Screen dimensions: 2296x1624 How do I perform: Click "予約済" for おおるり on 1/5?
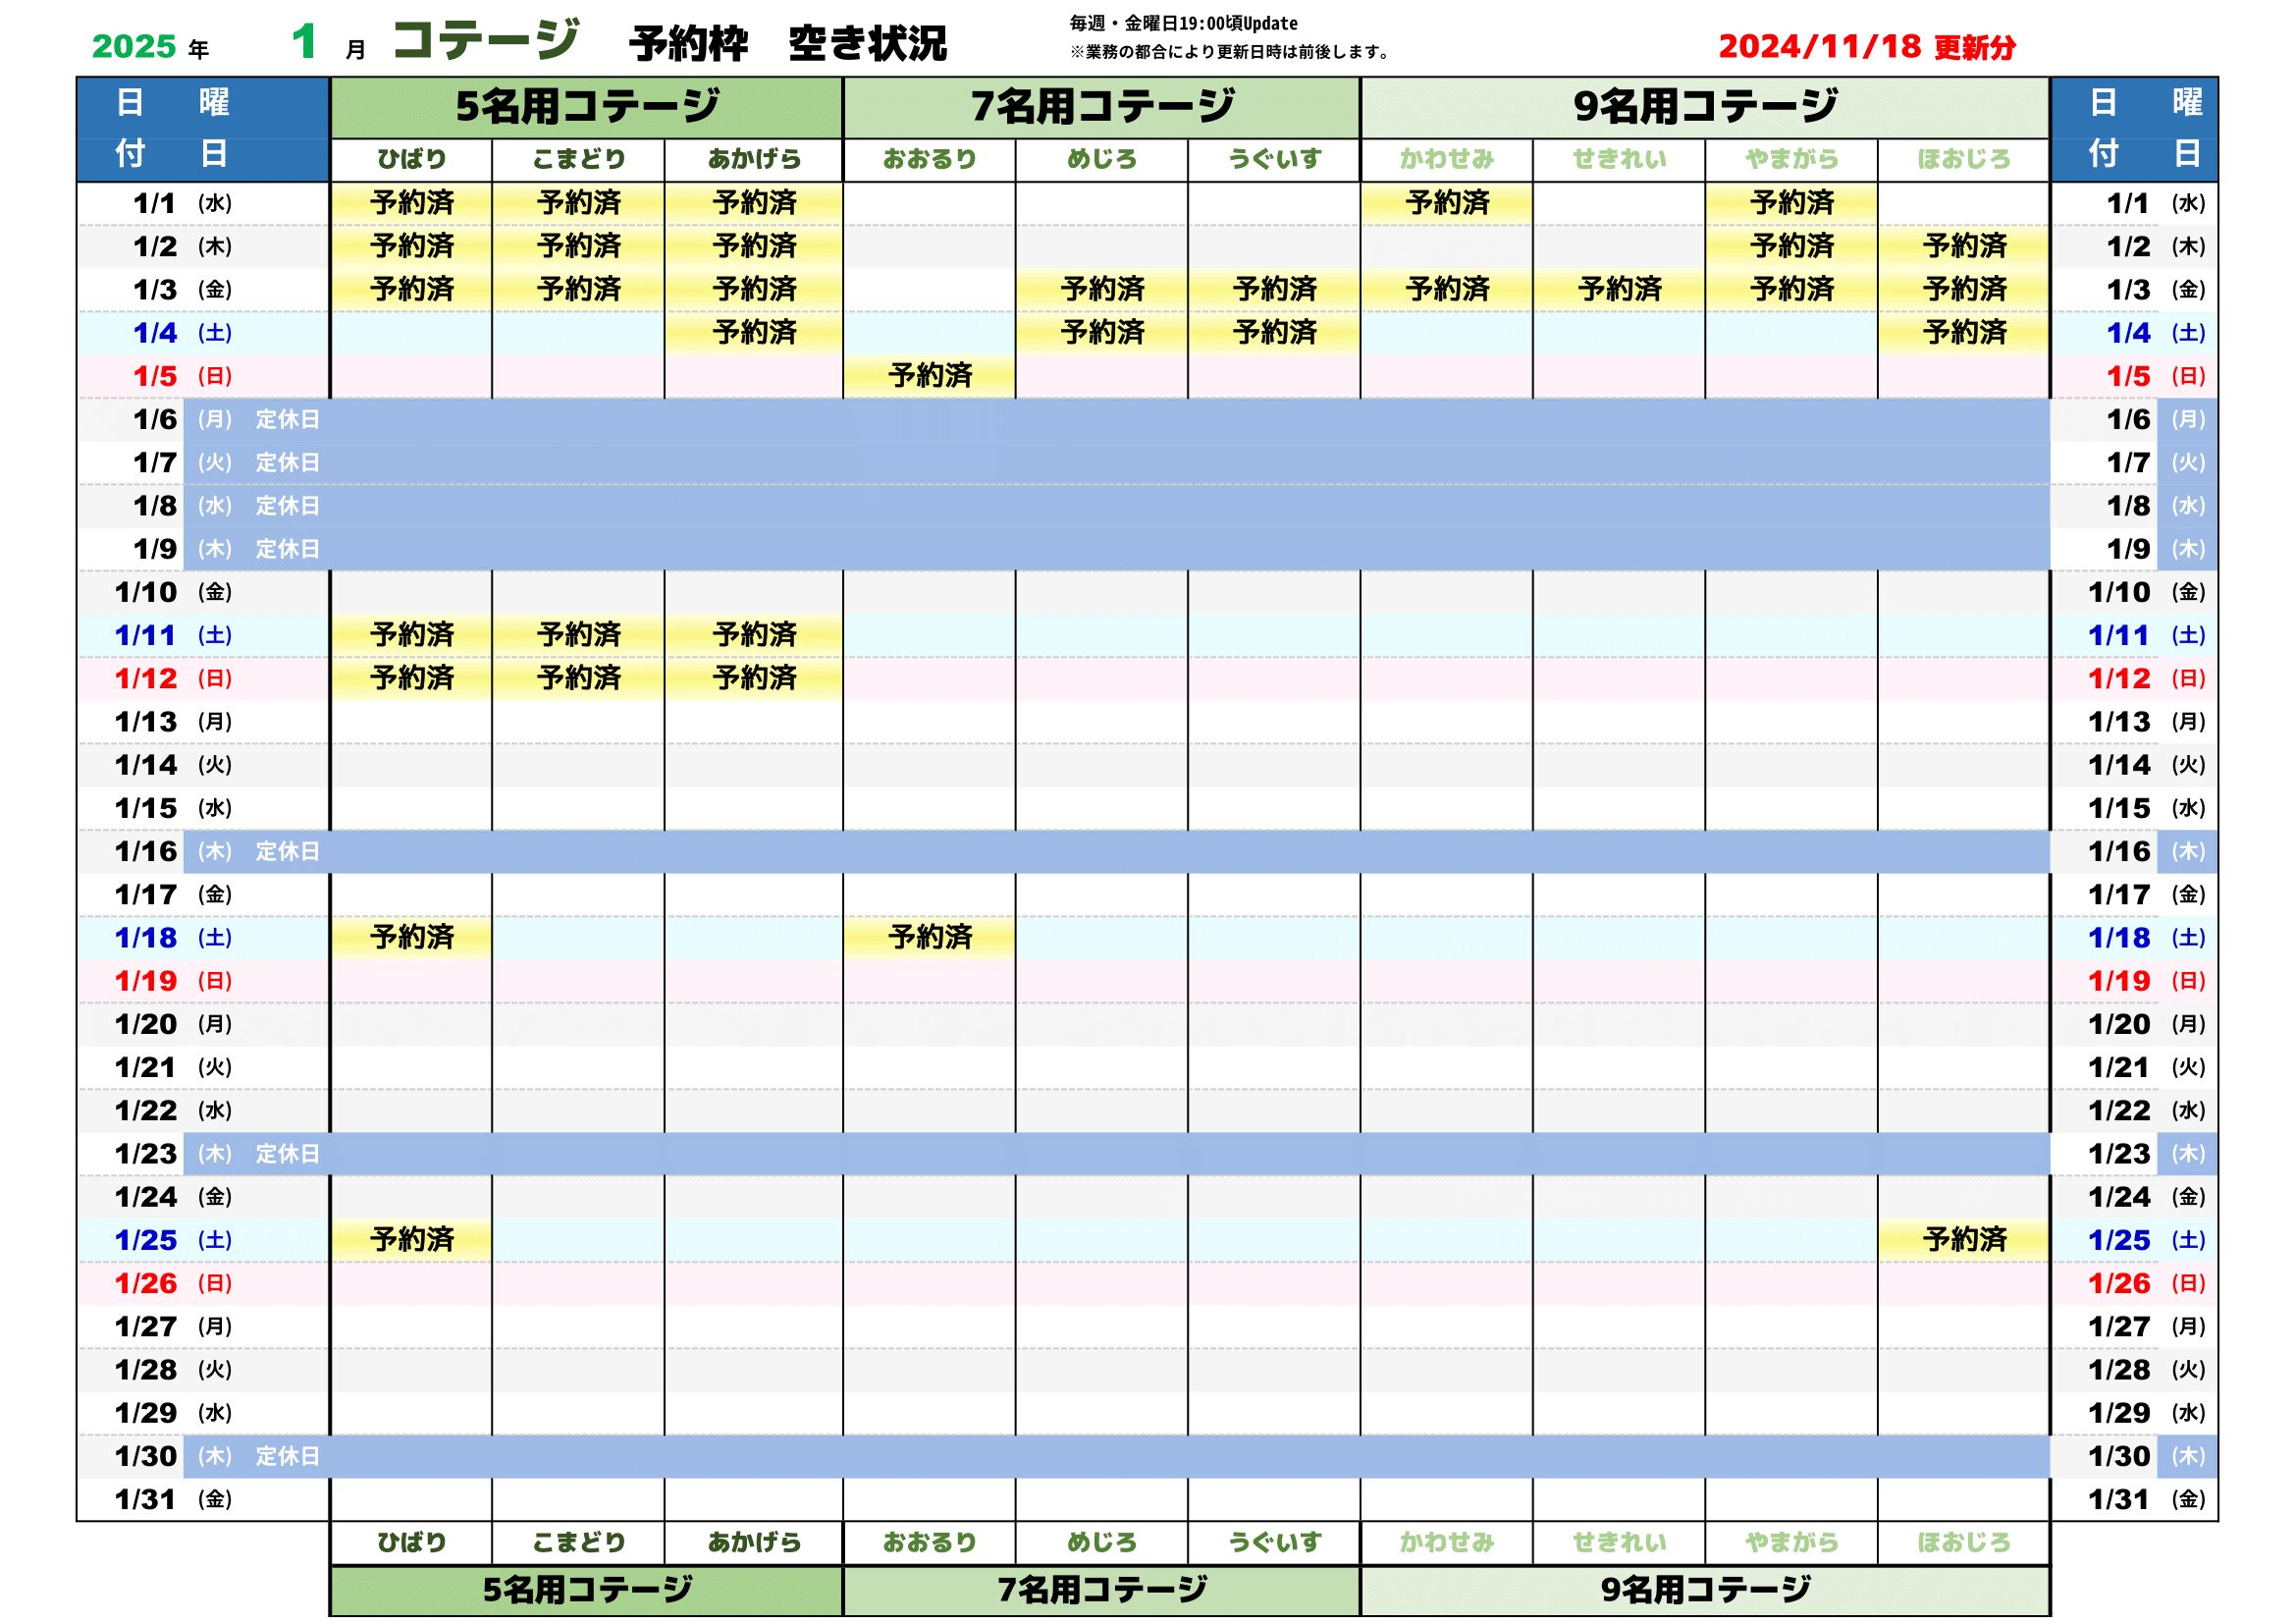pyautogui.click(x=930, y=376)
